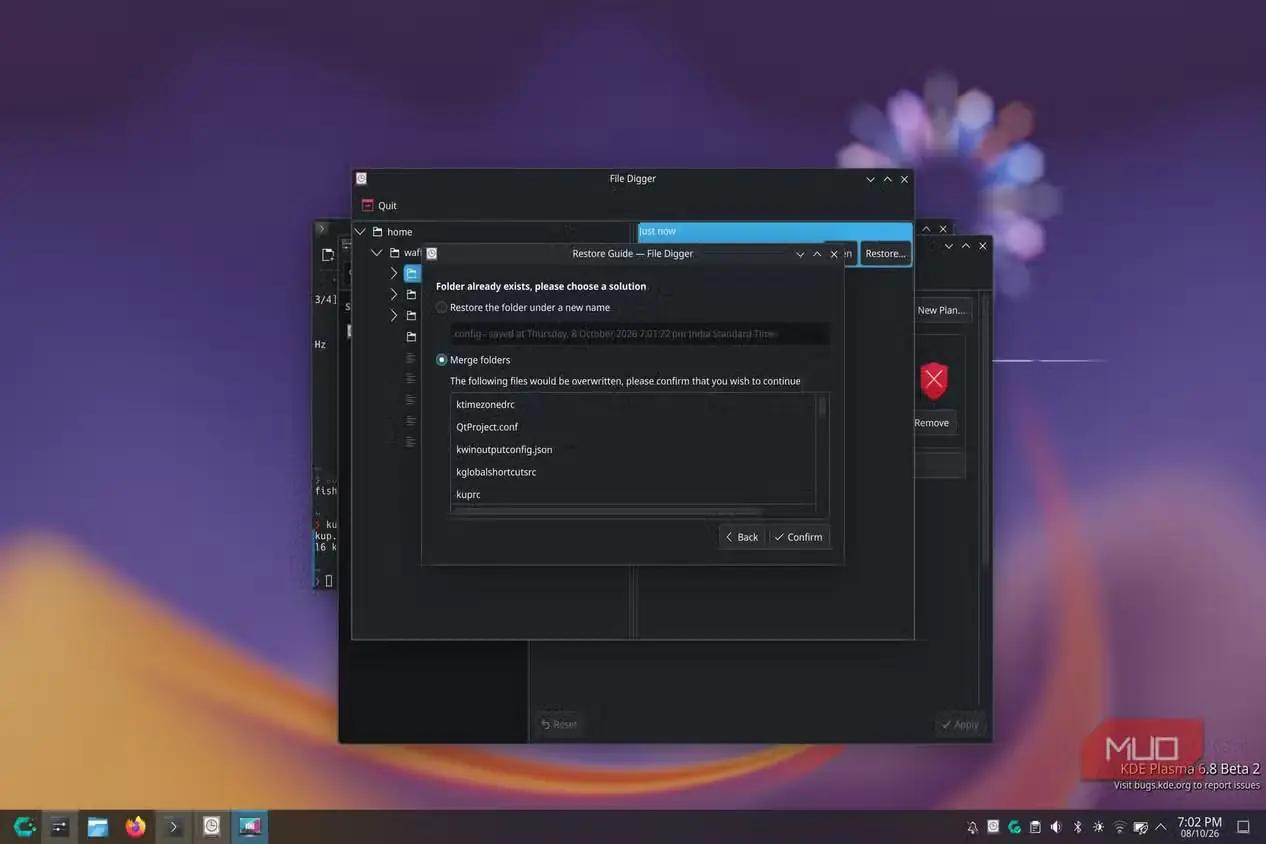Open the application launcher in the taskbar

point(25,827)
